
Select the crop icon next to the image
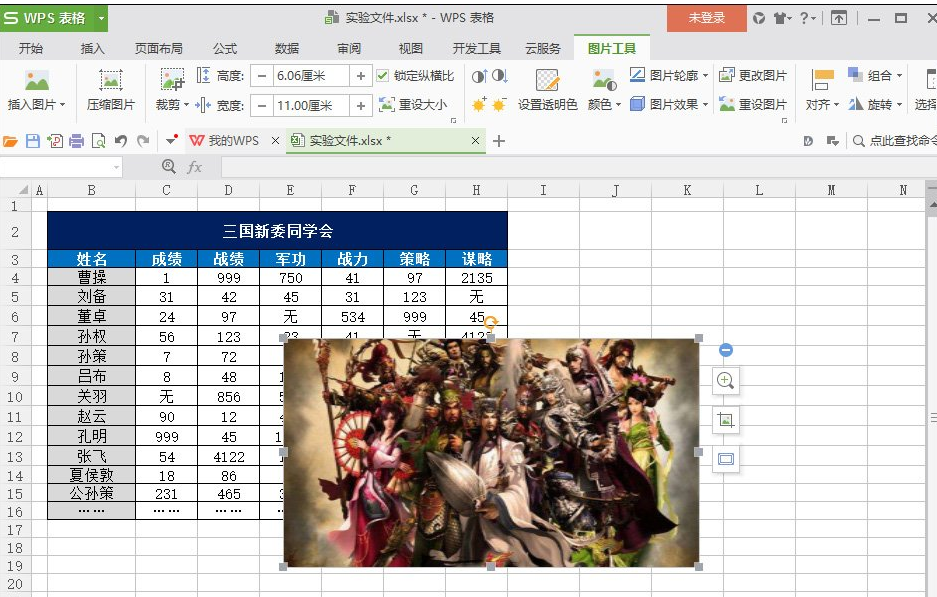[x=725, y=420]
